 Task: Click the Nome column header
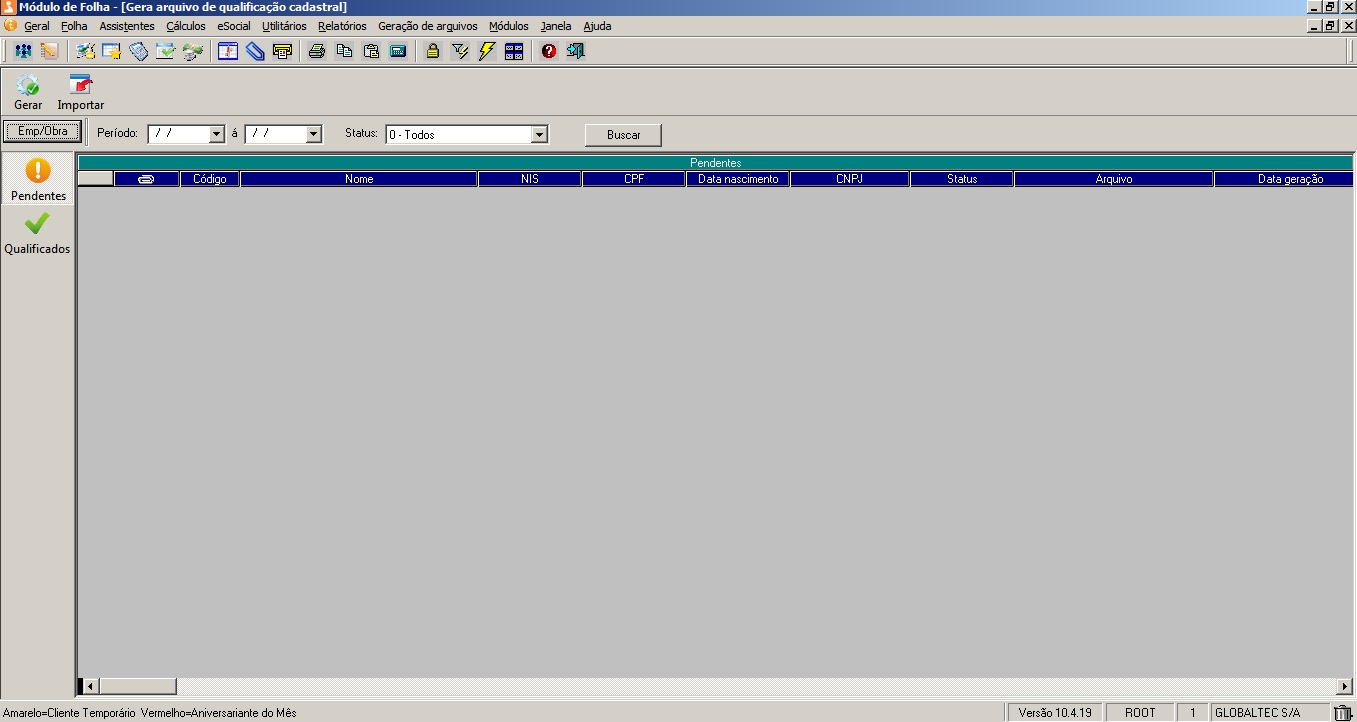(x=359, y=179)
